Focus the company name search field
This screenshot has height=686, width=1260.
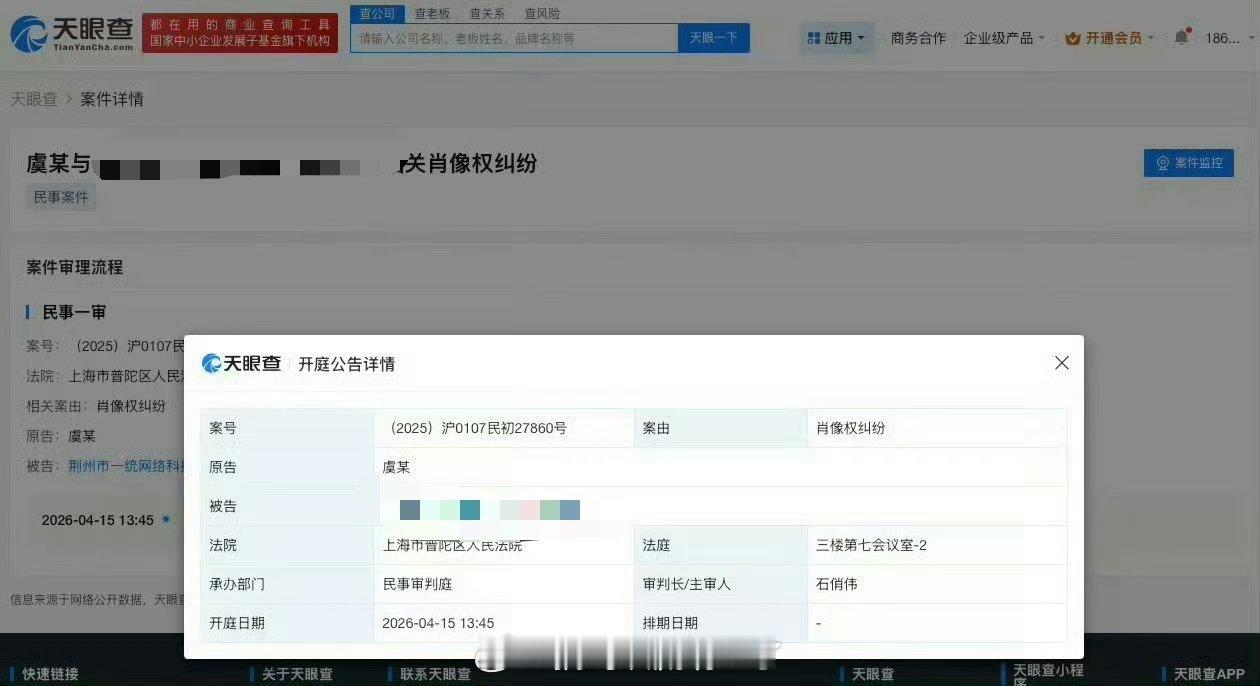(514, 38)
